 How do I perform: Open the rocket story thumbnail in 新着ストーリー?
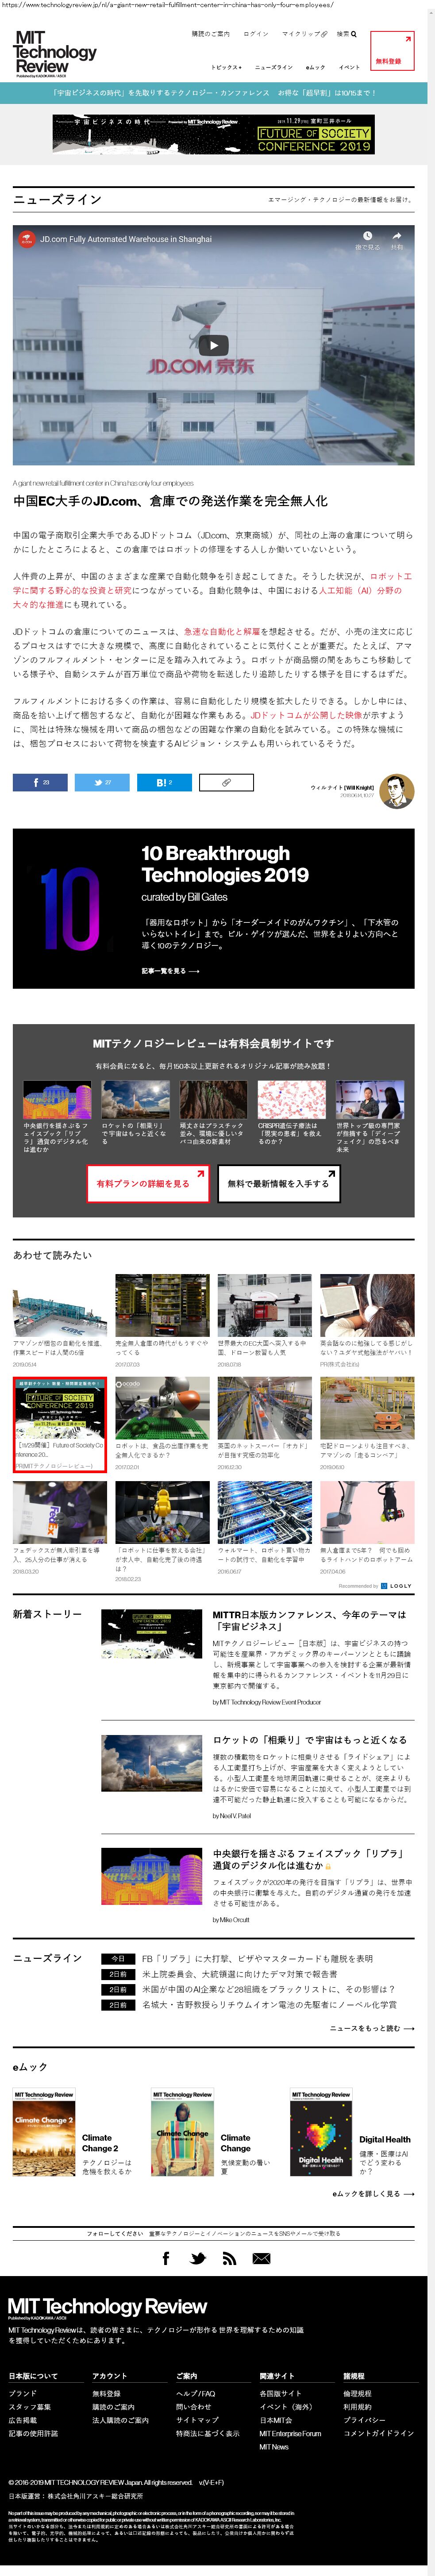tap(152, 1762)
